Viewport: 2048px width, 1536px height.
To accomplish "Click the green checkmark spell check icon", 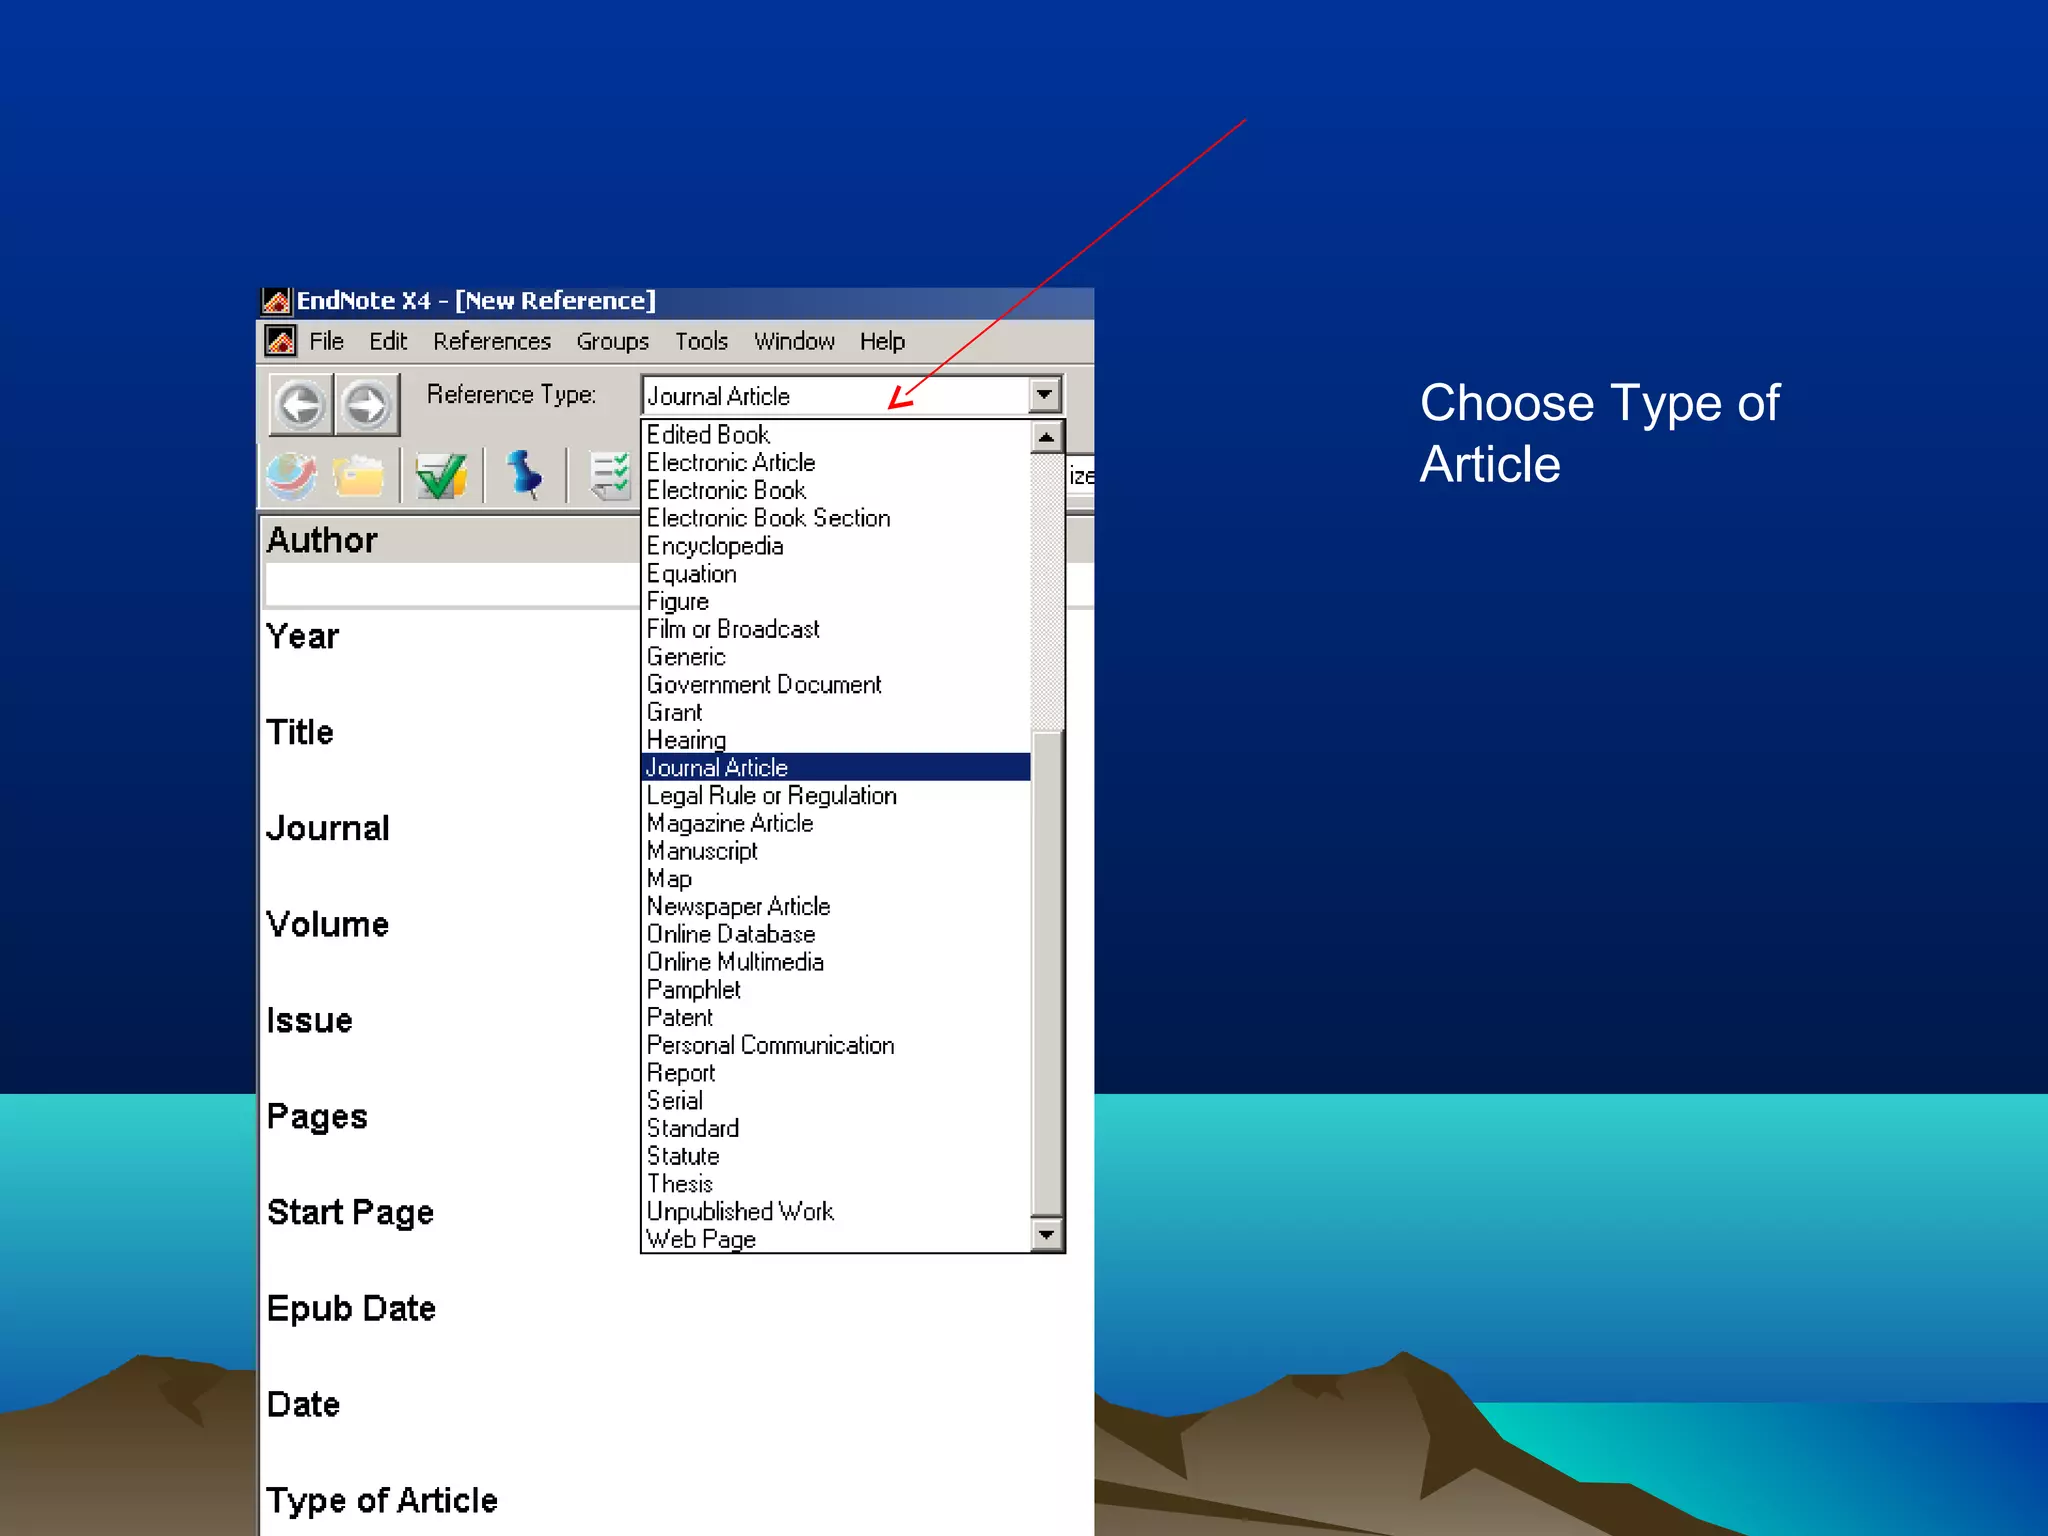I will (441, 476).
